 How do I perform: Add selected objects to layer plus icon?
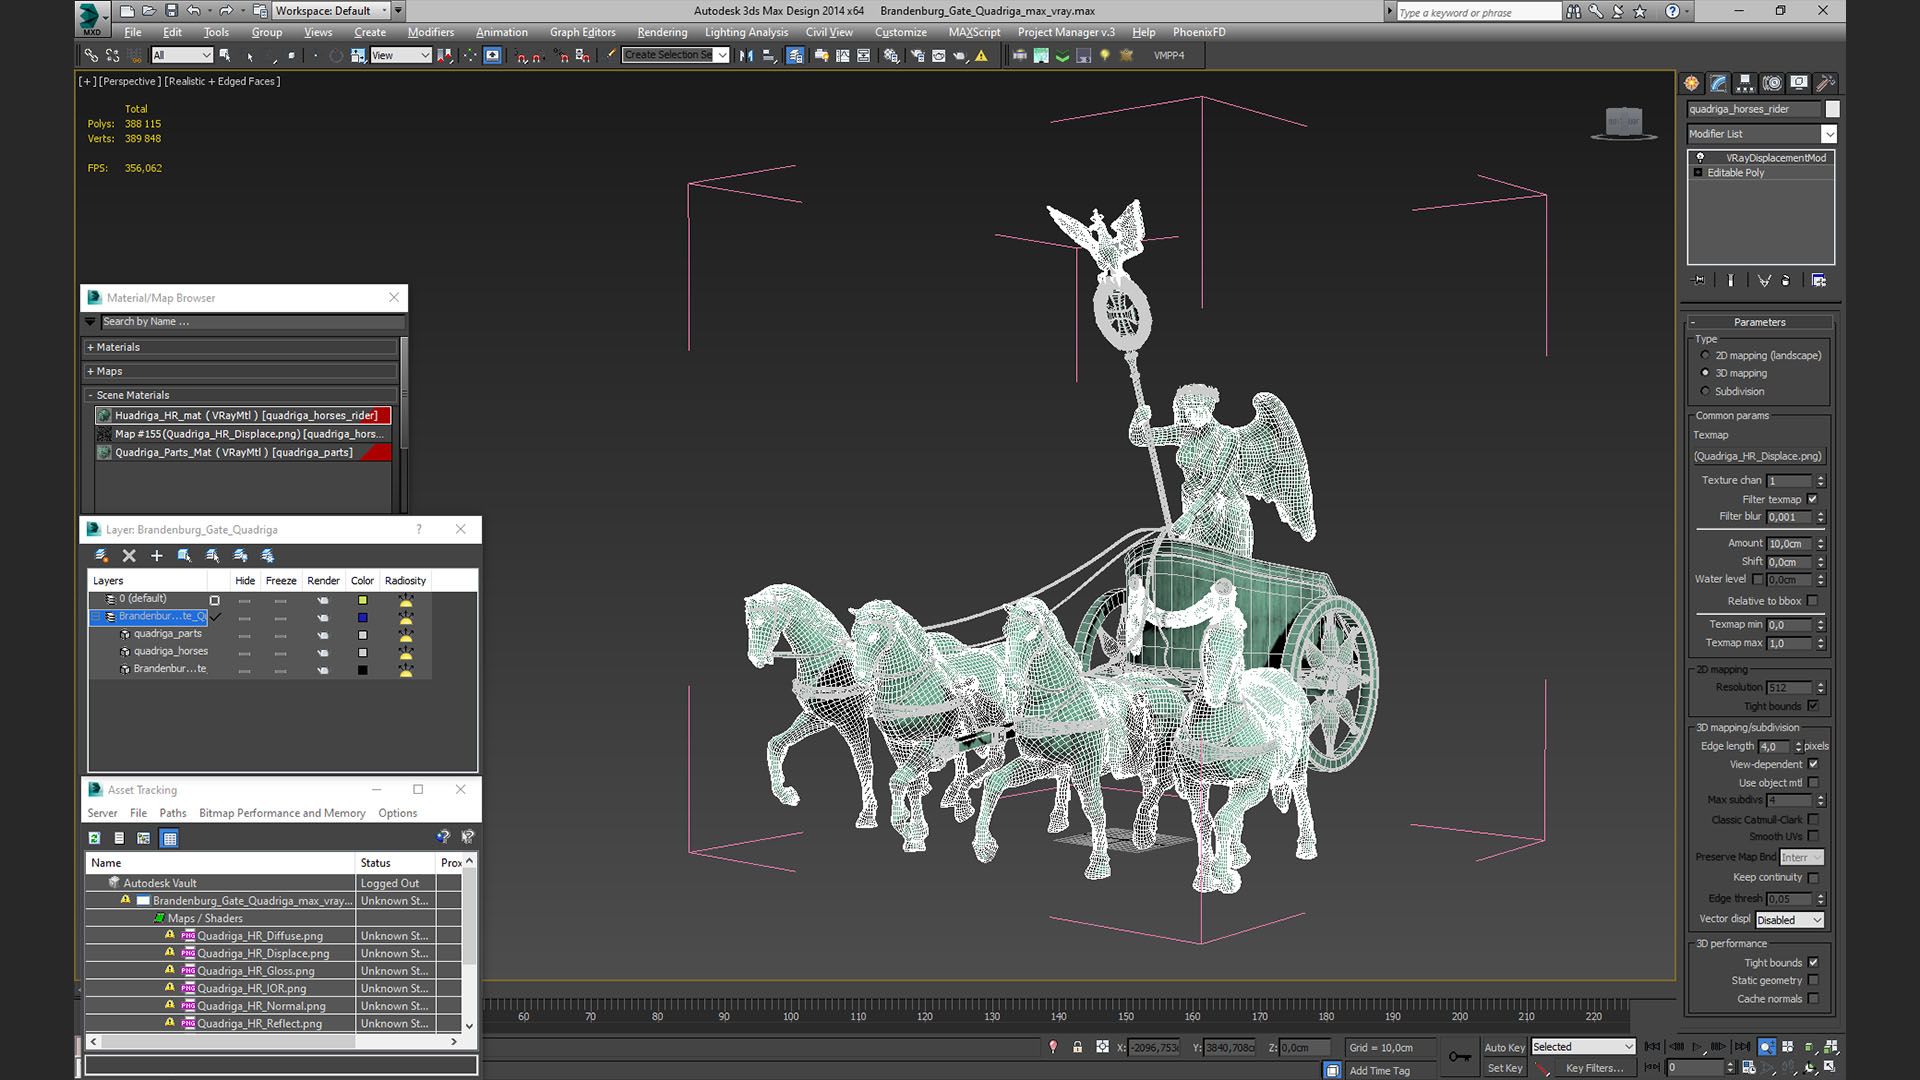[x=156, y=556]
